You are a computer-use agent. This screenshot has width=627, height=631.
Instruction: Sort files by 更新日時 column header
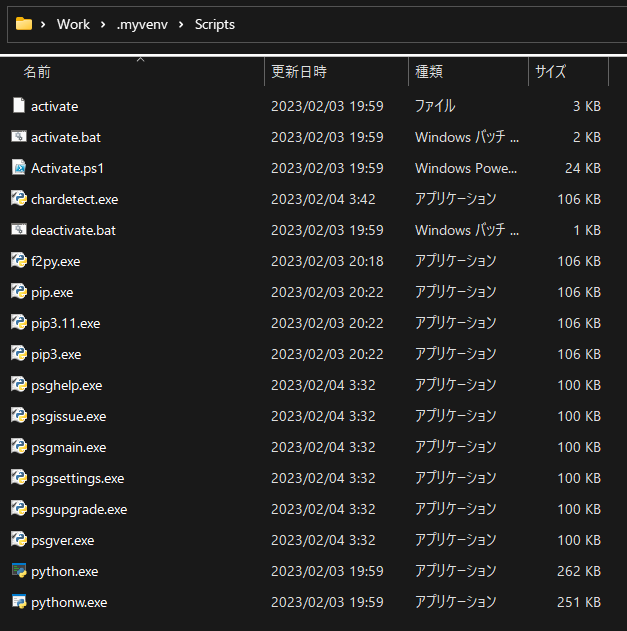[x=298, y=72]
